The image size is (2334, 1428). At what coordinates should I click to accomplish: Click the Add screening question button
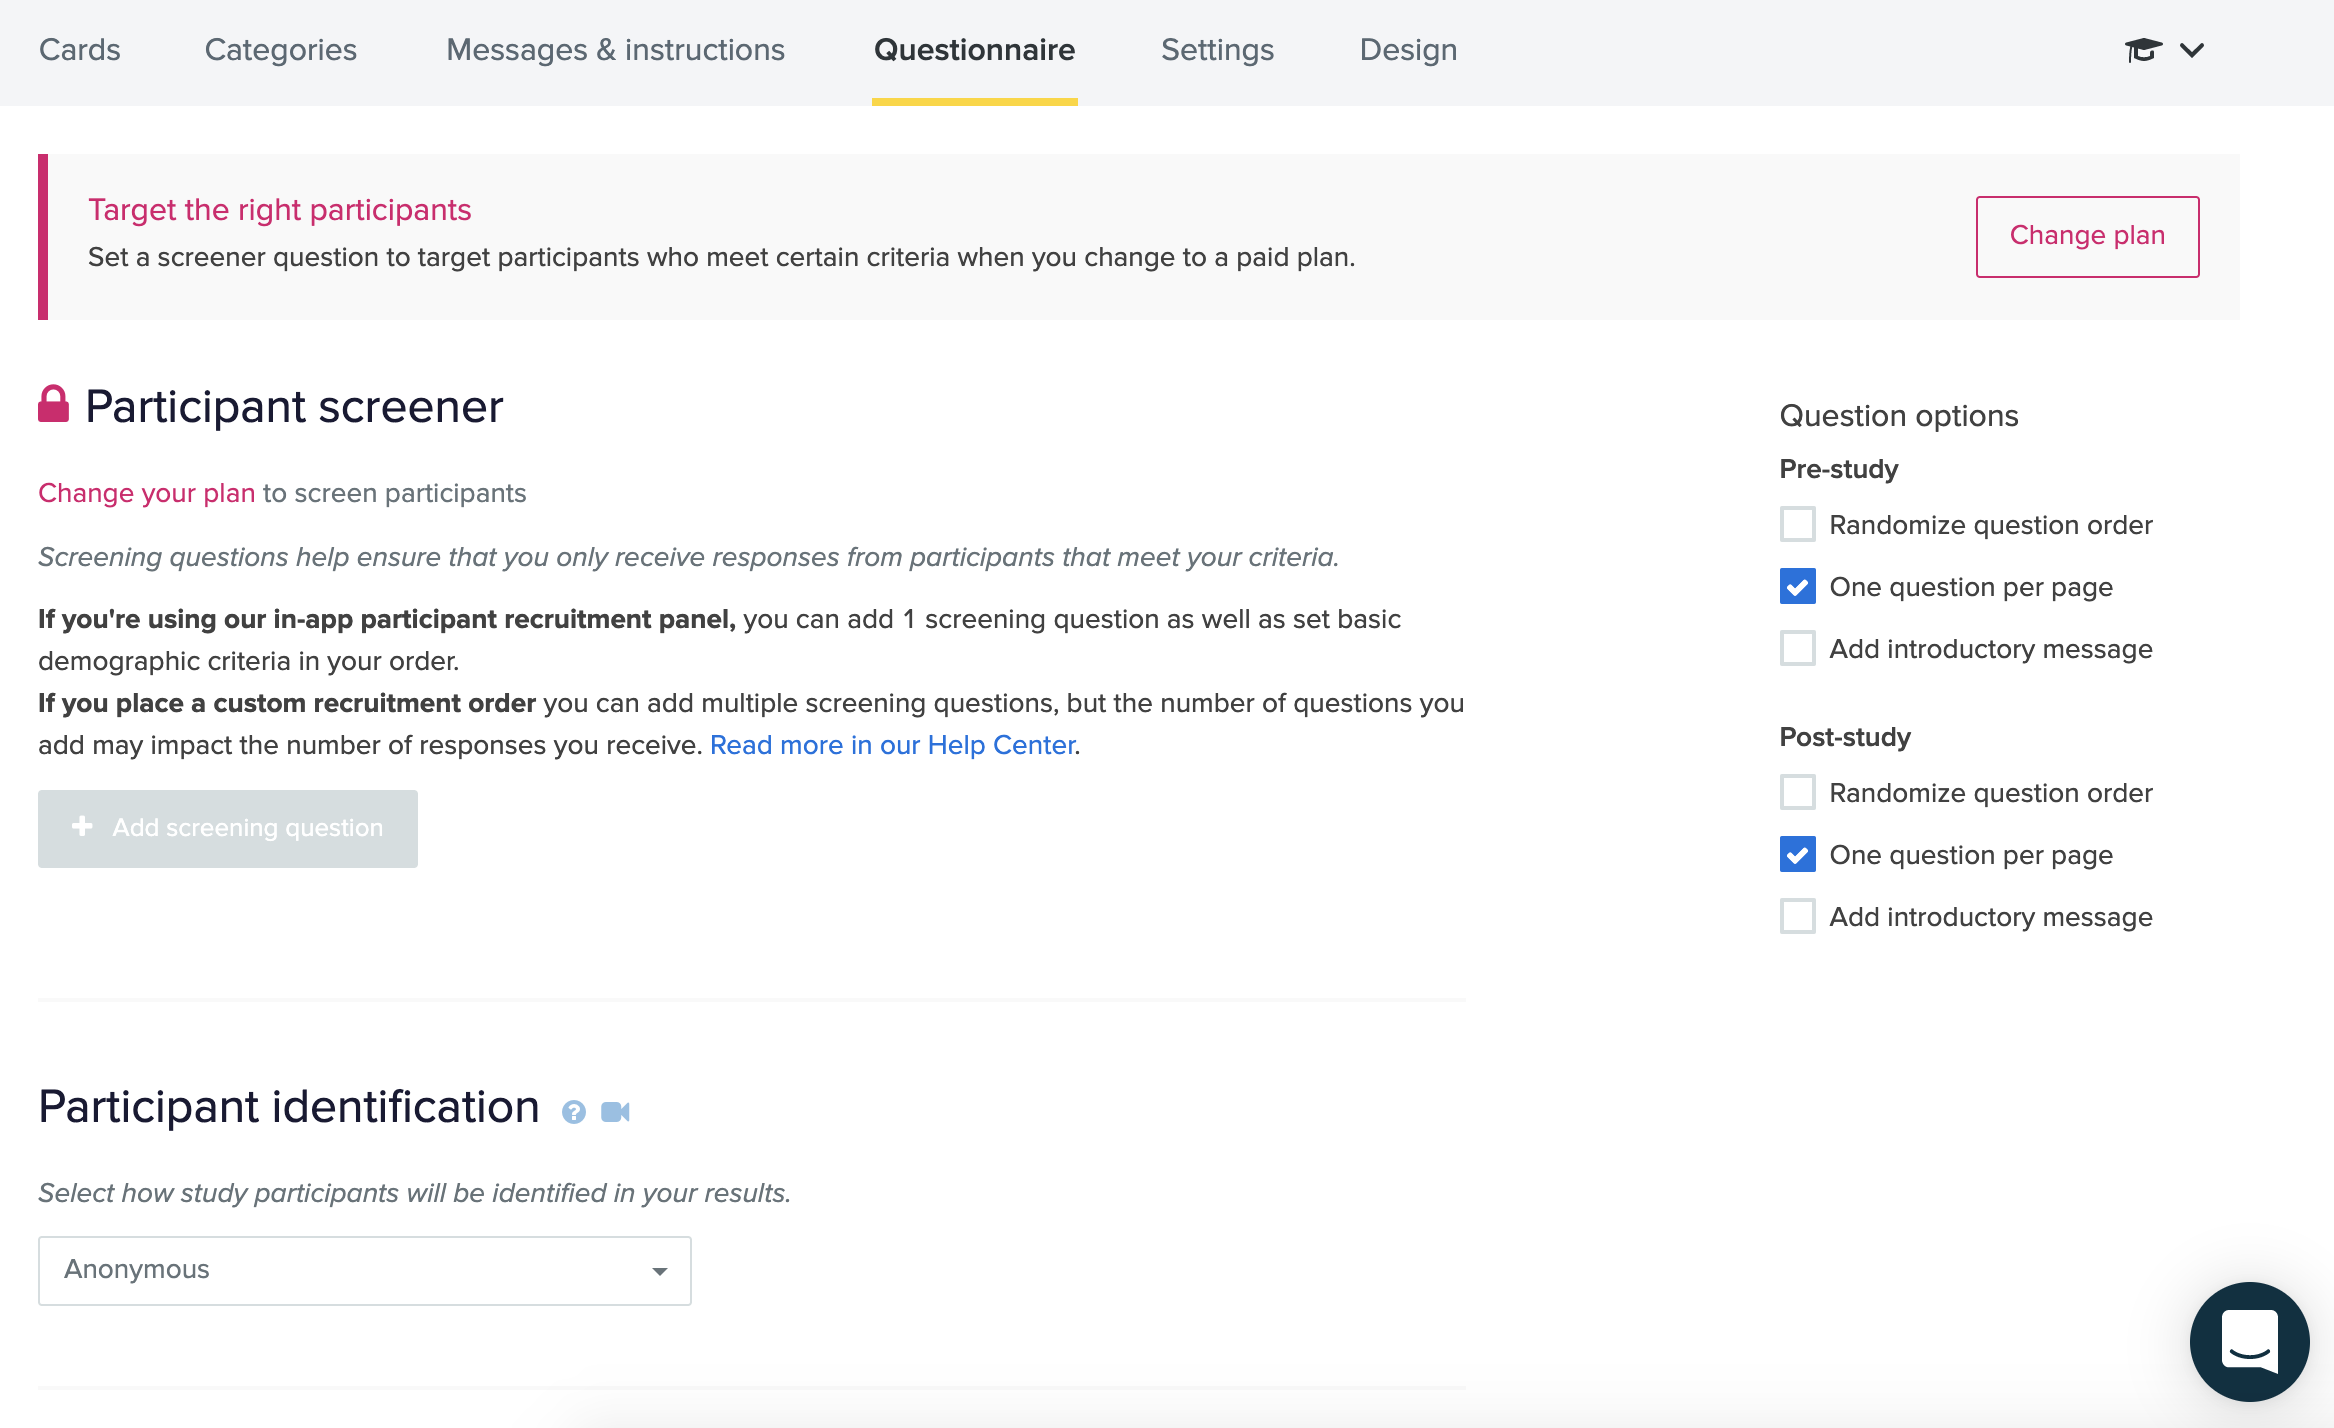227,827
